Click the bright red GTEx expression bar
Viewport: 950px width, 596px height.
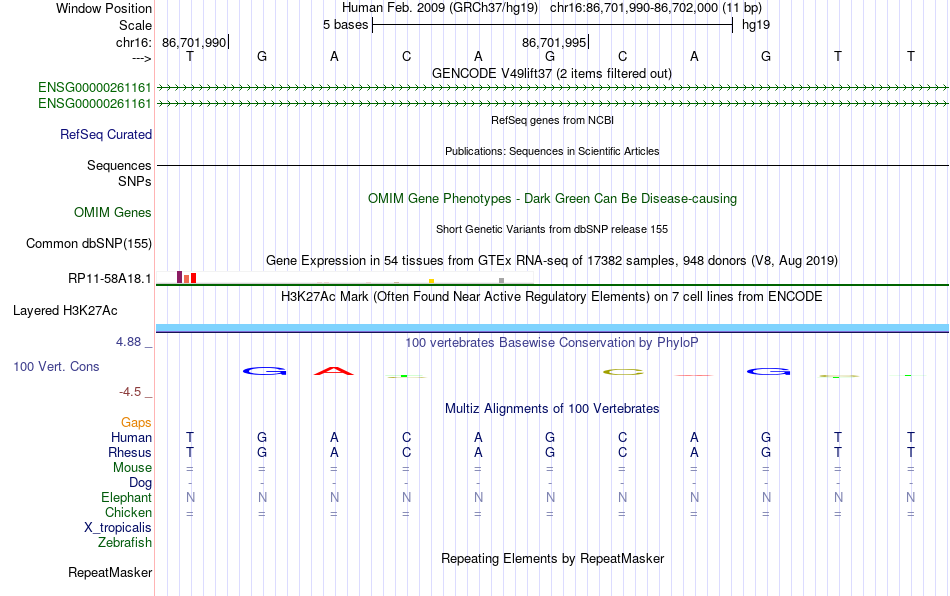(193, 278)
